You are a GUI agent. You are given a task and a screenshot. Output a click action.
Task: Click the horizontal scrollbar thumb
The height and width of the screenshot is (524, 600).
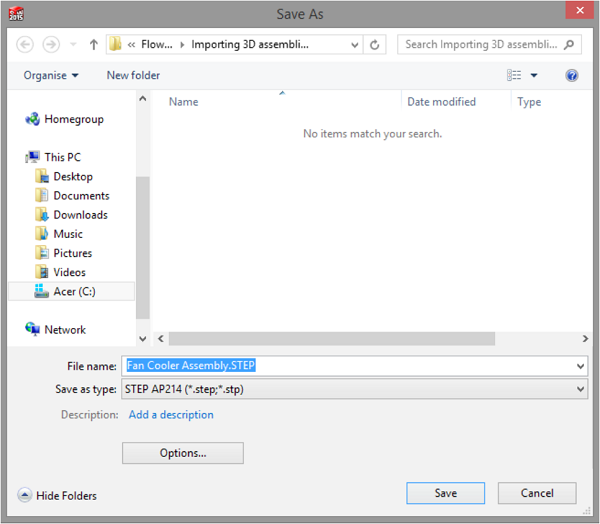(332, 339)
